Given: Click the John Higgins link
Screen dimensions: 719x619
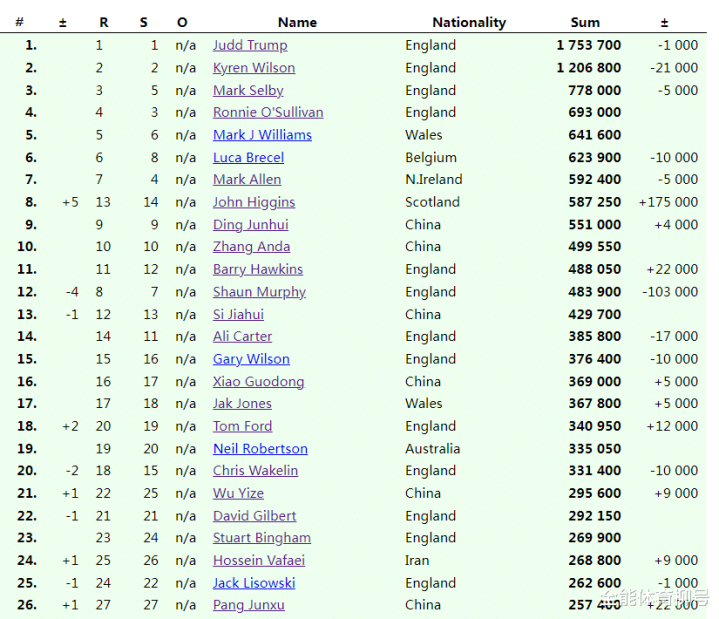Looking at the screenshot, I should pos(254,202).
